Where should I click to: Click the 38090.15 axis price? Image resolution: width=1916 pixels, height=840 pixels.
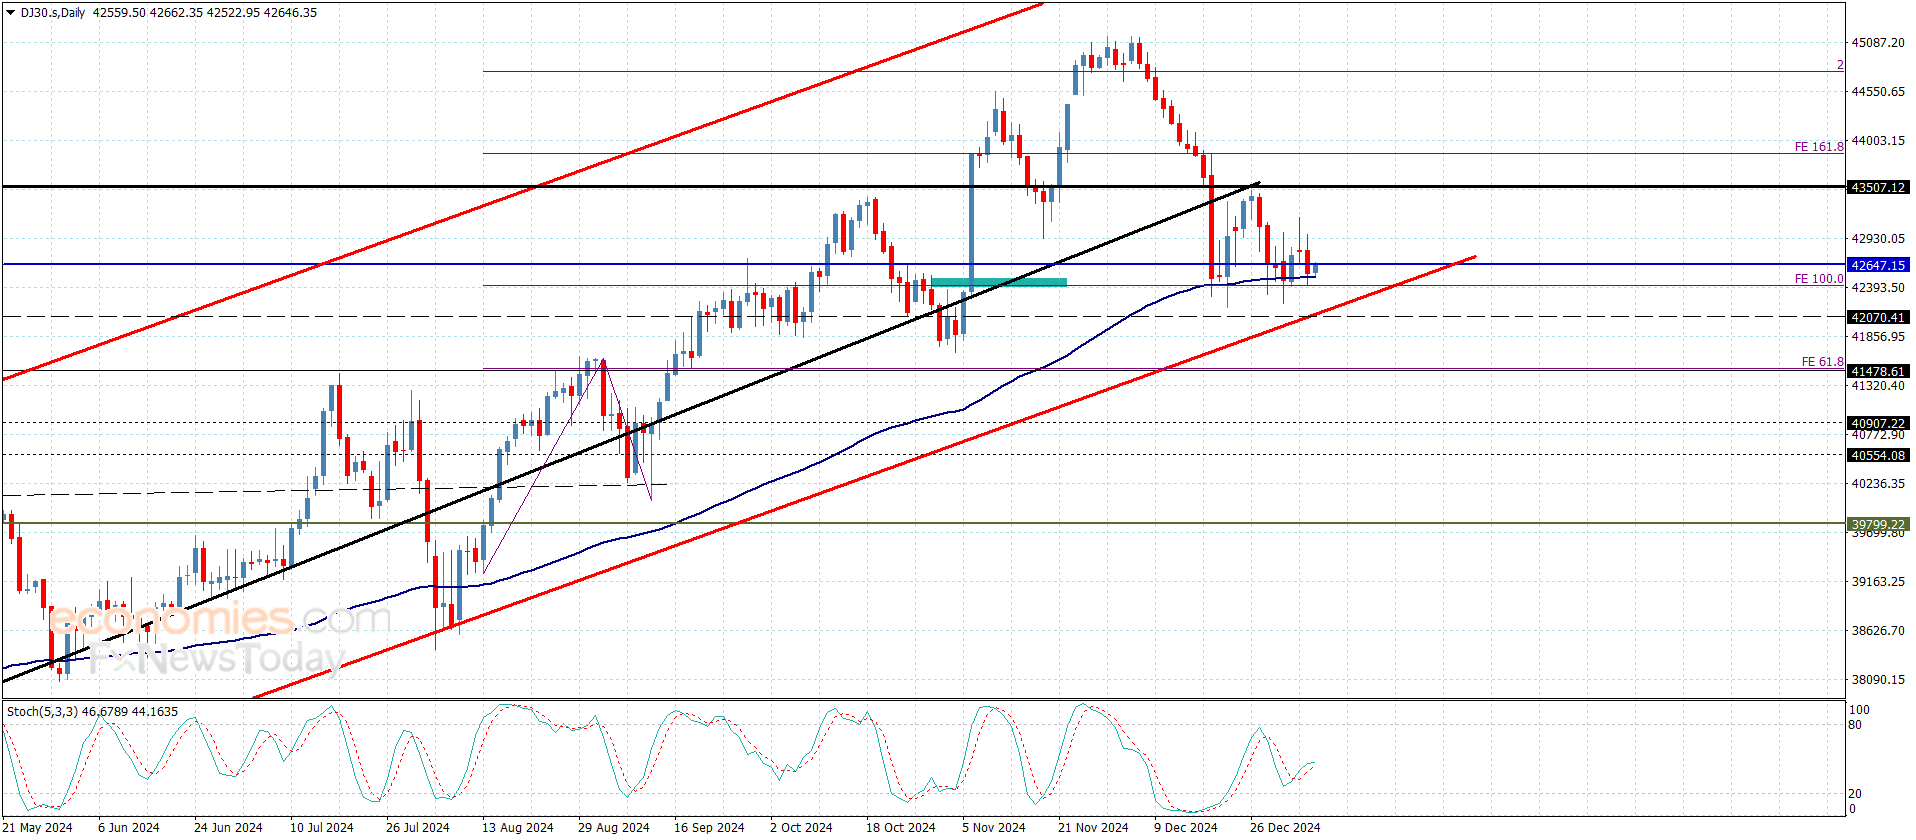[x=1878, y=680]
